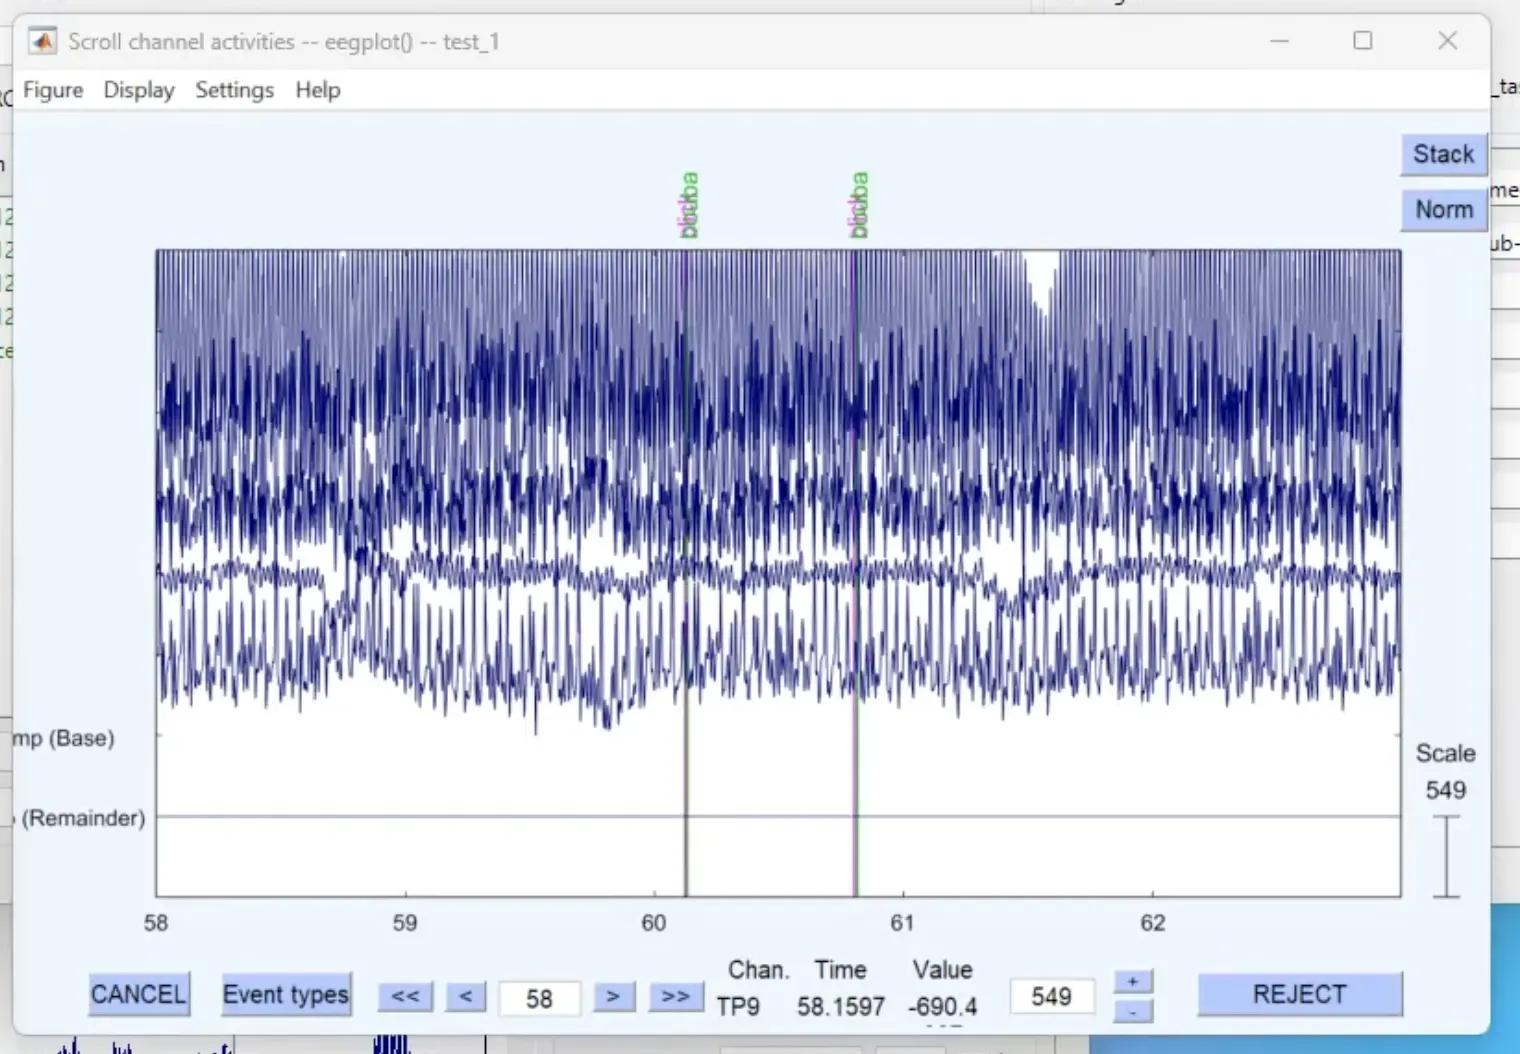Increase scale with the + button

(1132, 981)
